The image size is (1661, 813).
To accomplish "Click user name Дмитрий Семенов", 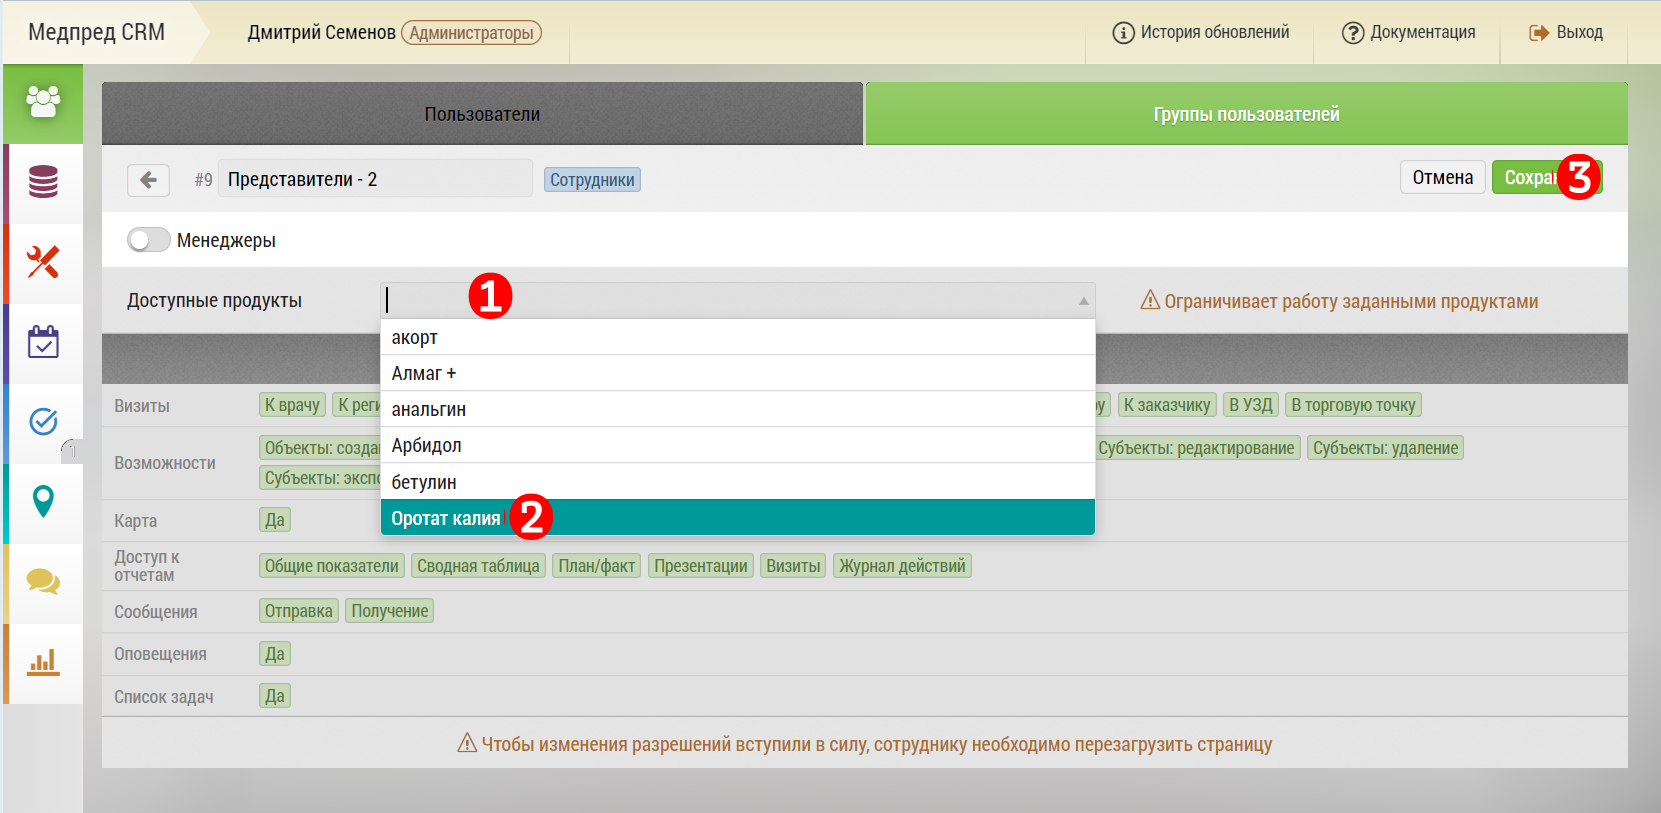I will (x=321, y=32).
